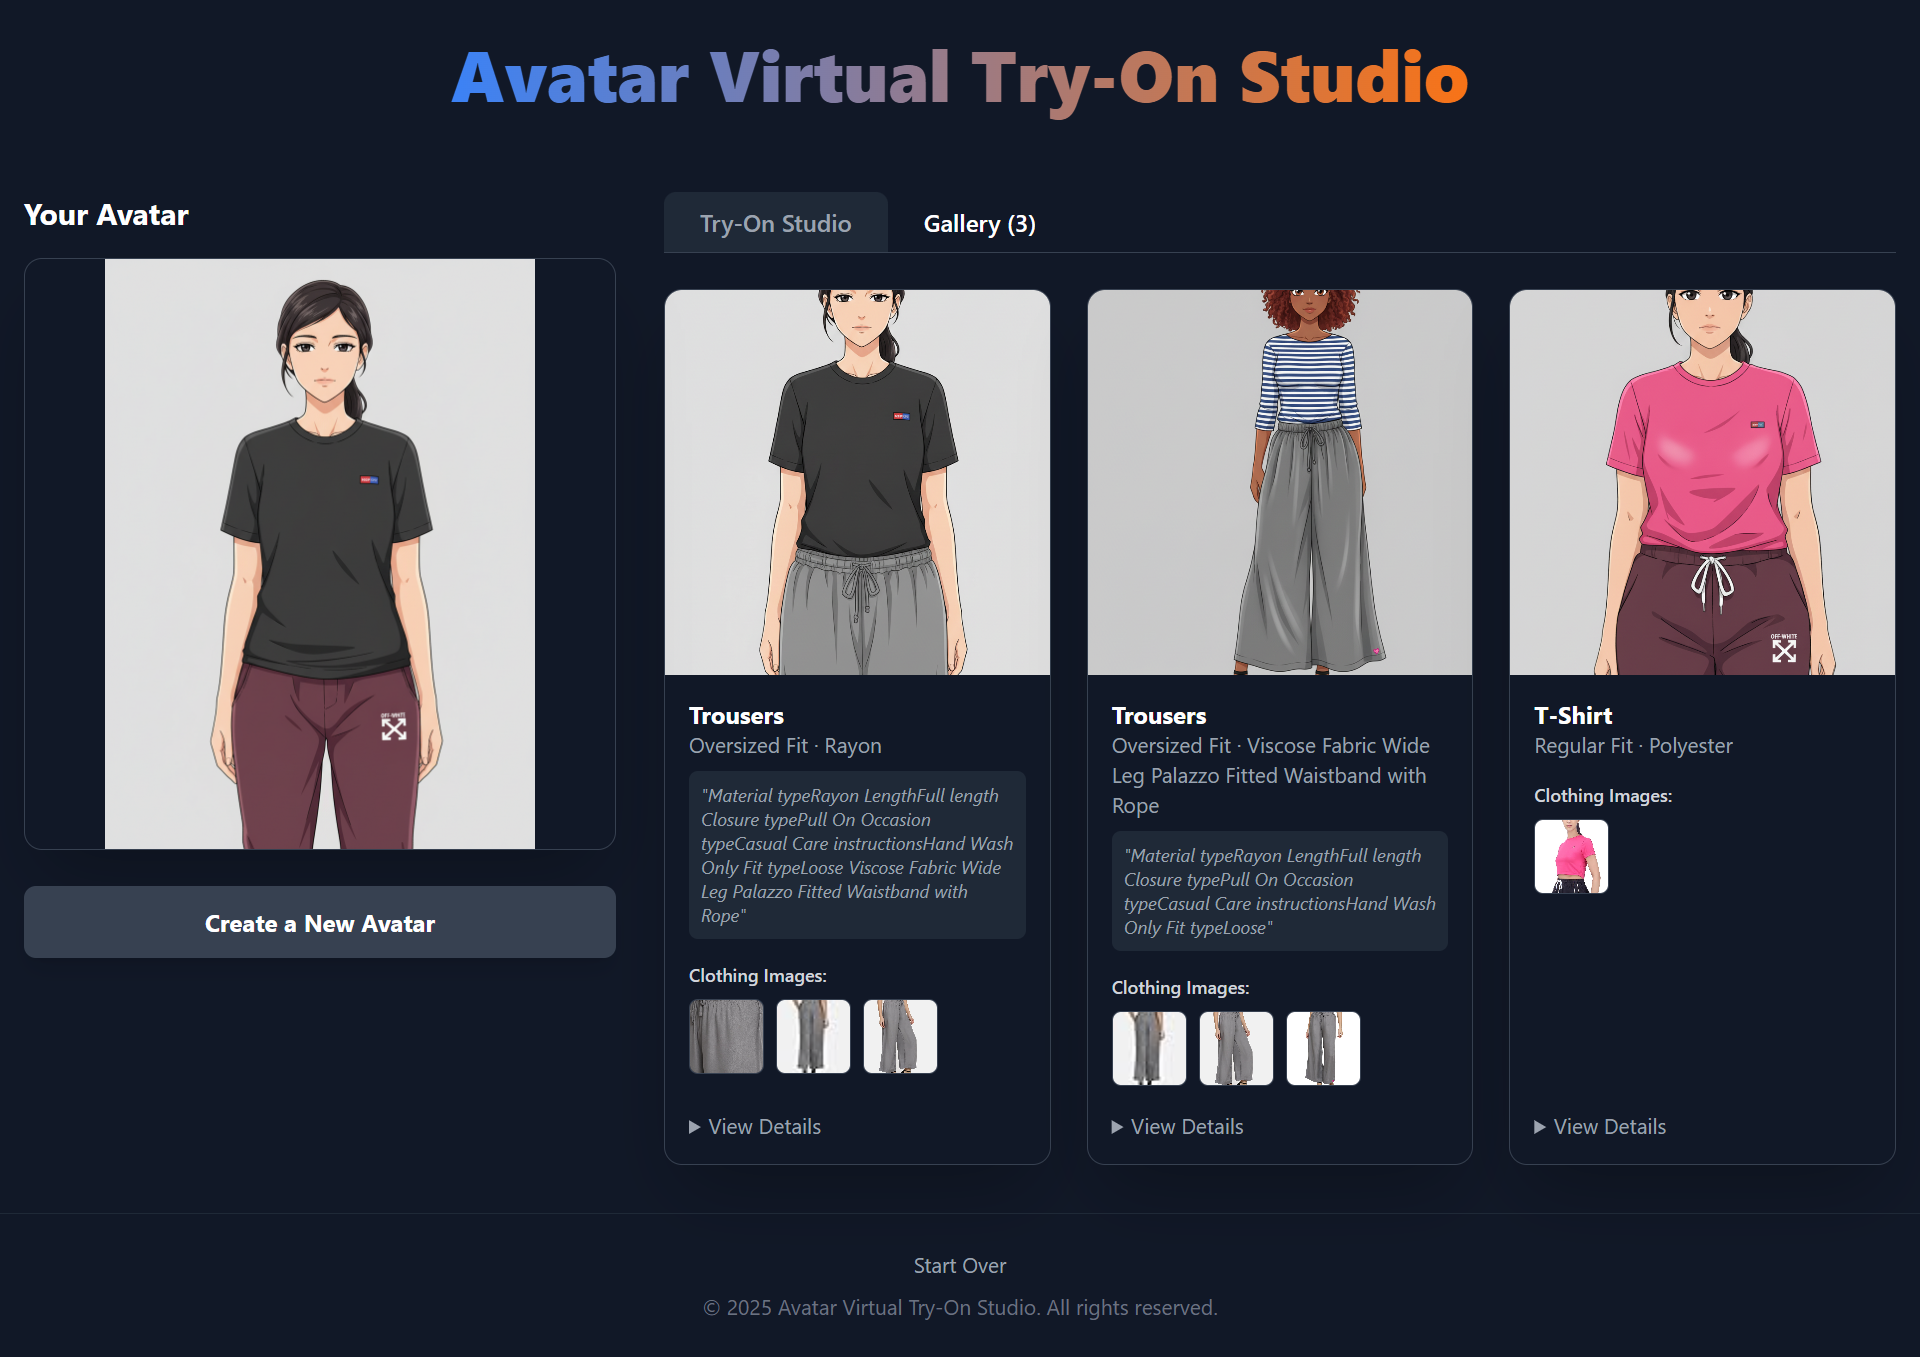
Task: Select last clothing thumbnail in second Trousers card
Action: [x=1323, y=1049]
